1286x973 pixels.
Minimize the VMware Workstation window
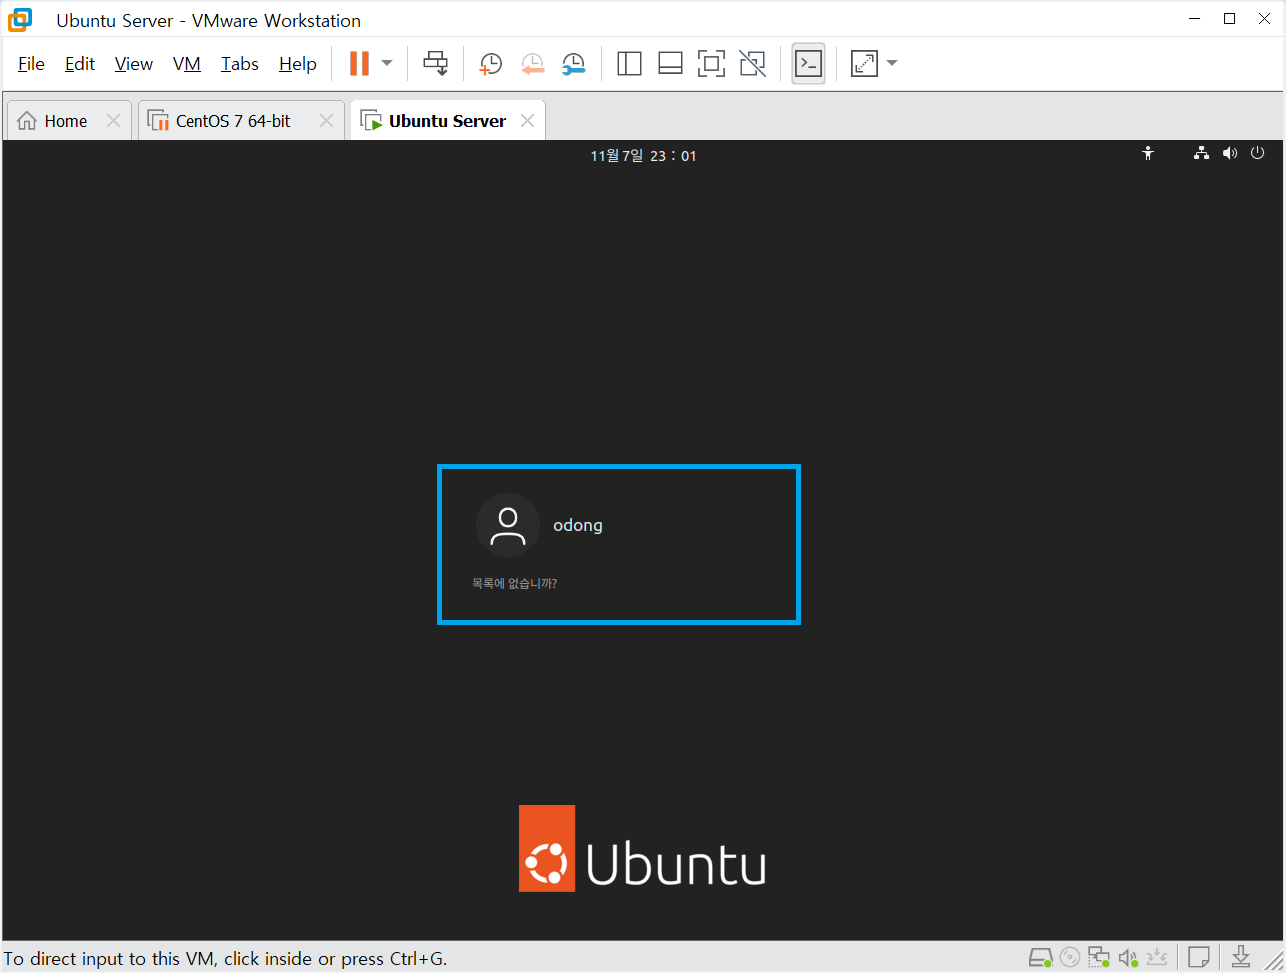point(1194,19)
